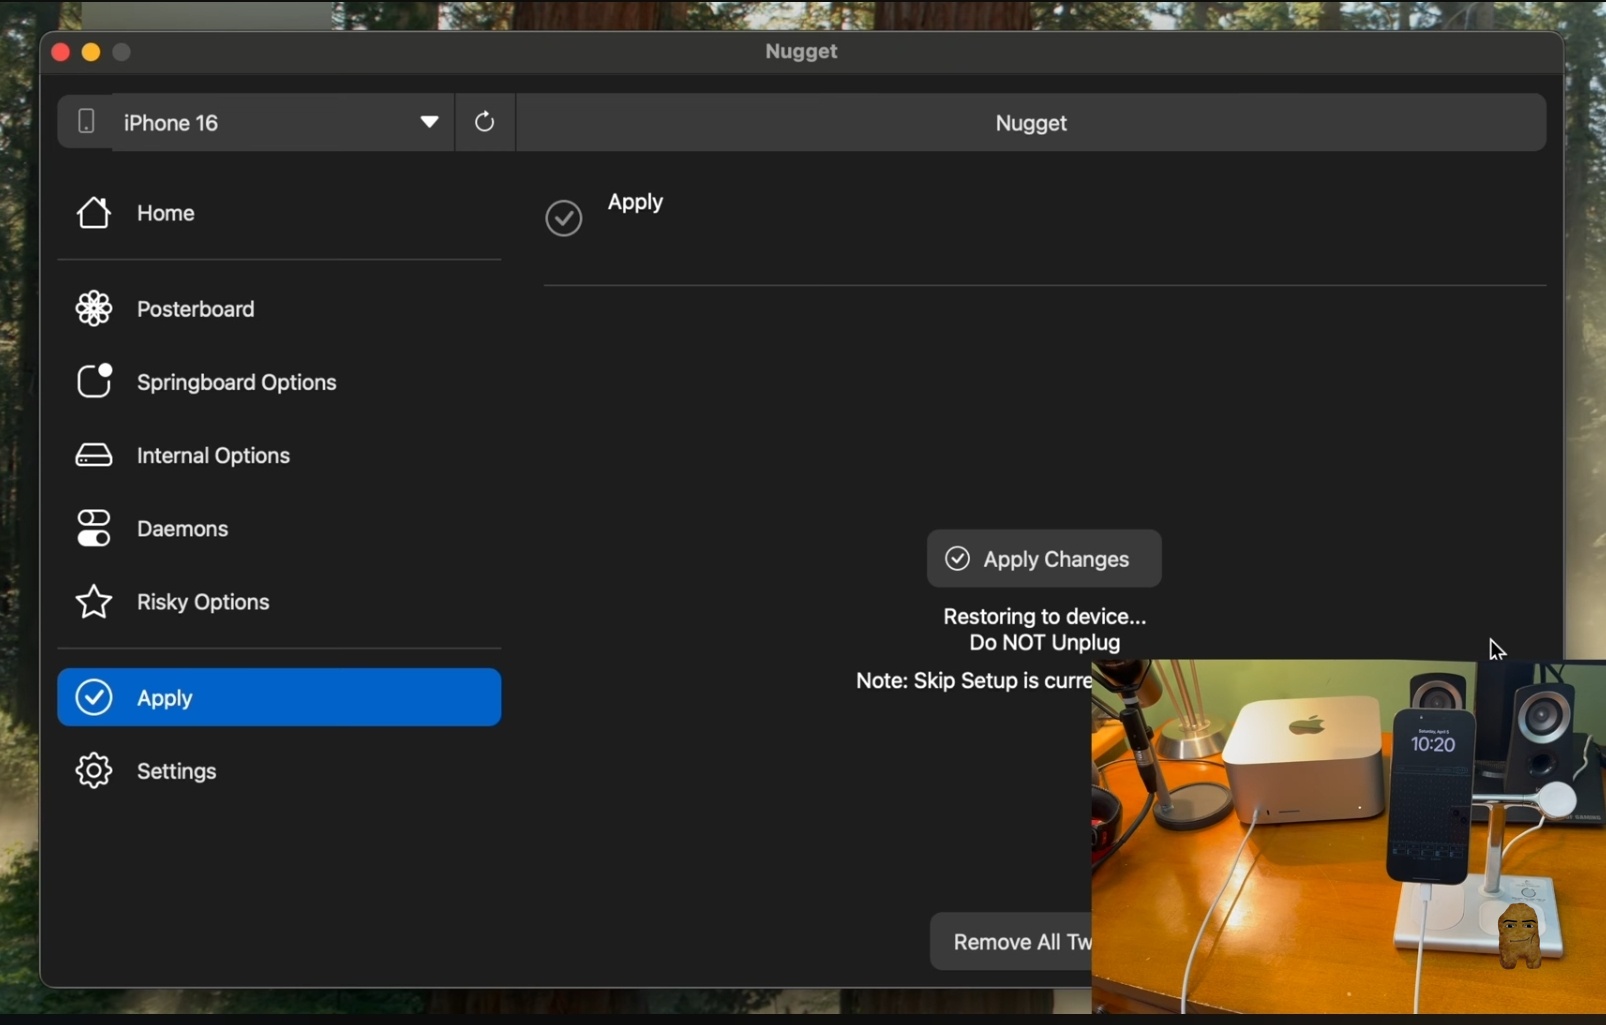Switch to the Daemons section

pos(279,528)
